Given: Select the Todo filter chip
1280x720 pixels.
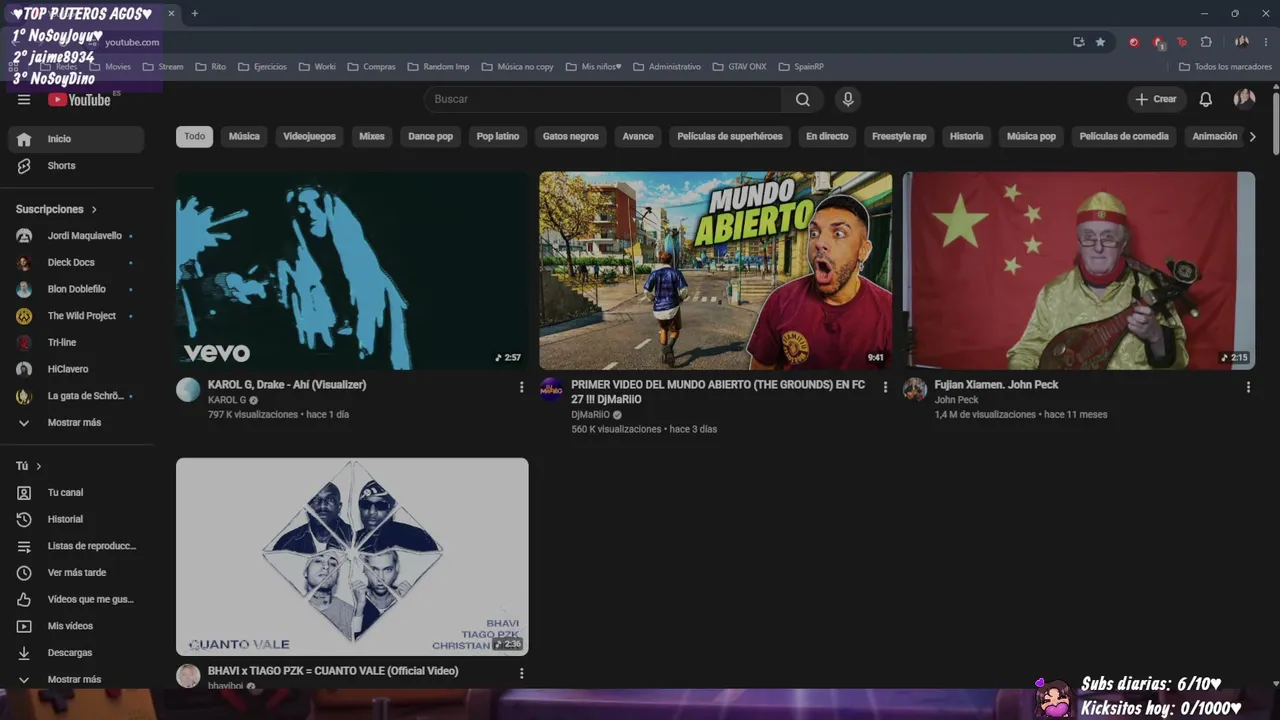Looking at the screenshot, I should [194, 137].
